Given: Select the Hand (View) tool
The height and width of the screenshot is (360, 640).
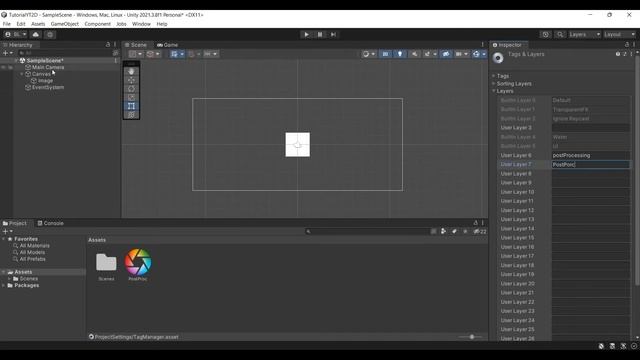Looking at the screenshot, I should [131, 71].
